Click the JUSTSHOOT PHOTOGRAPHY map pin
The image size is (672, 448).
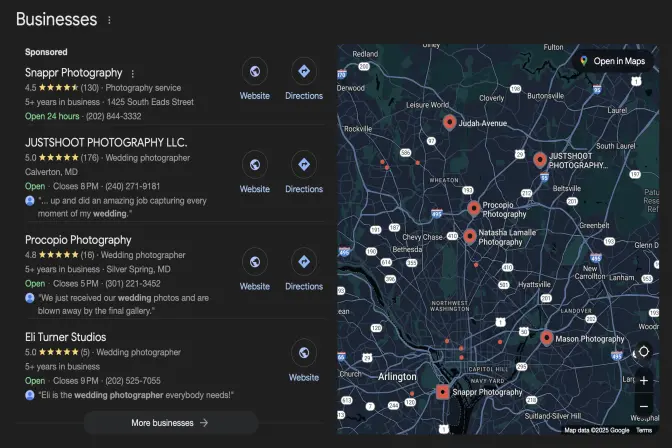pyautogui.click(x=540, y=159)
